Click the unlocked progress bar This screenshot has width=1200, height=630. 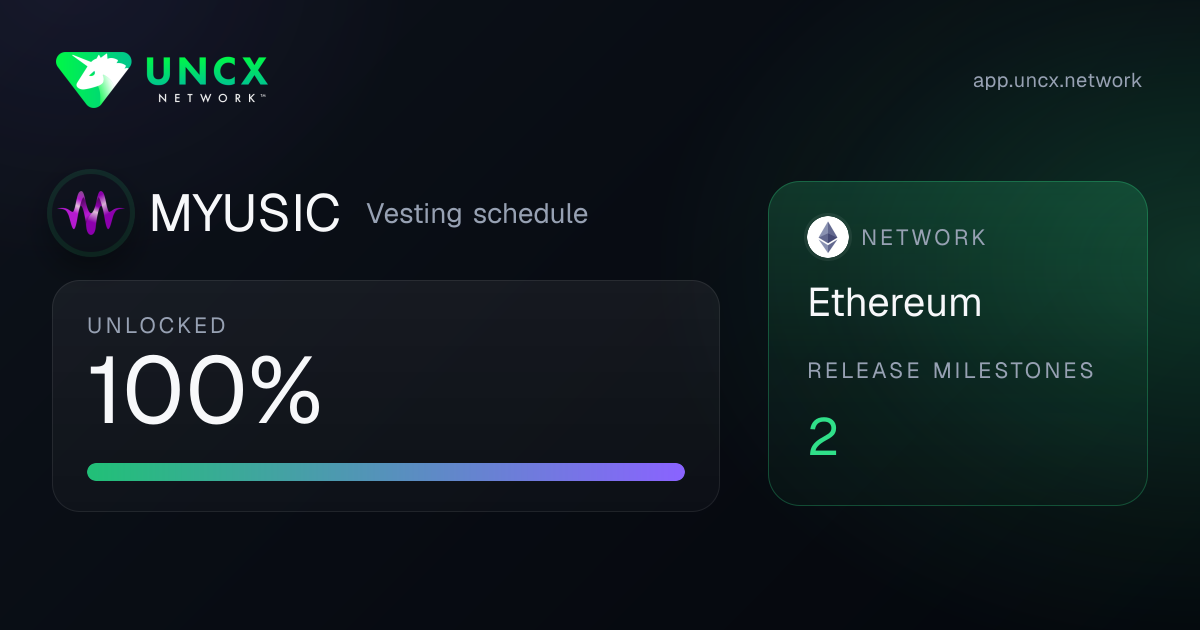[x=386, y=472]
